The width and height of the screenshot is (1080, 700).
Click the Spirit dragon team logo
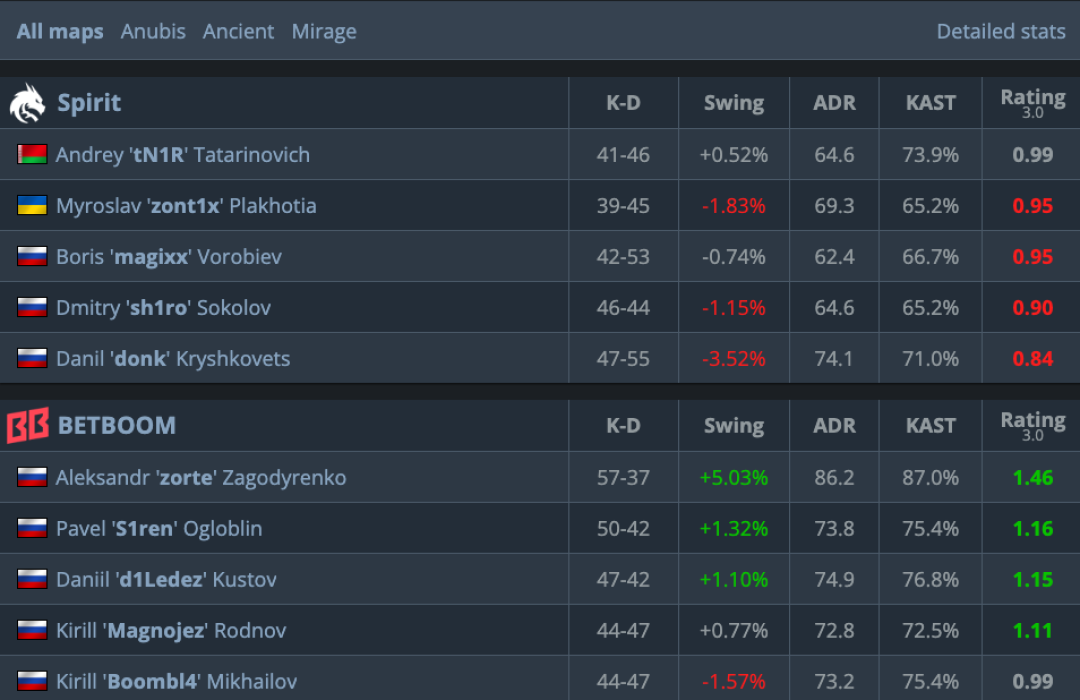(x=28, y=103)
